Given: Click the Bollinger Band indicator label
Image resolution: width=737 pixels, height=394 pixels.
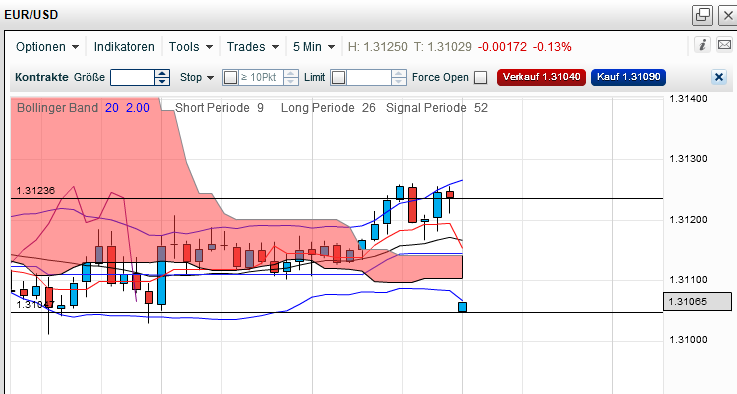Looking at the screenshot, I should (57, 108).
